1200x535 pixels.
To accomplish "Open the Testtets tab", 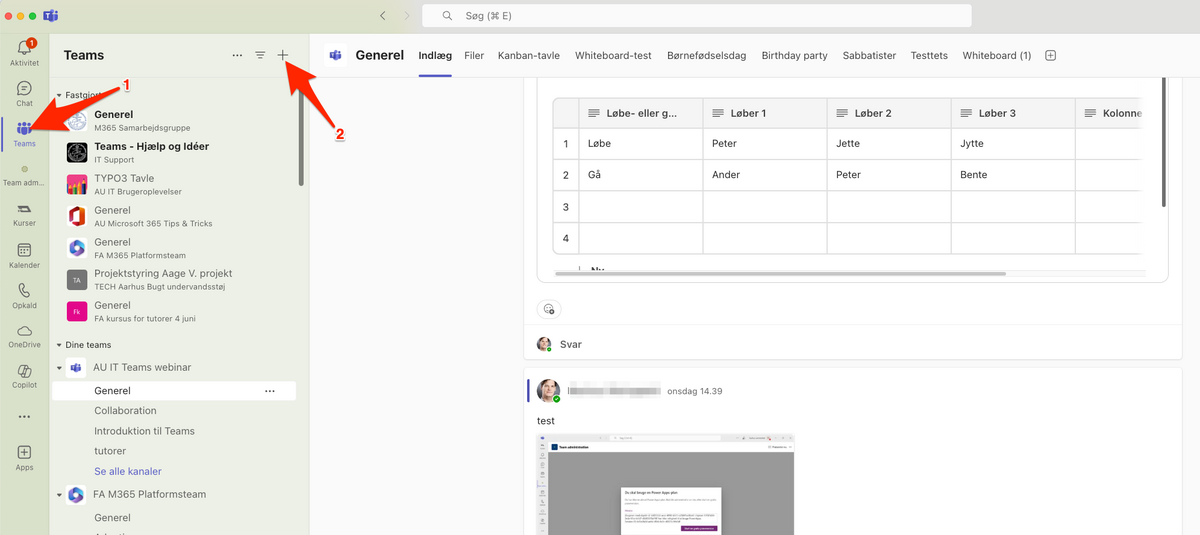I will [929, 55].
